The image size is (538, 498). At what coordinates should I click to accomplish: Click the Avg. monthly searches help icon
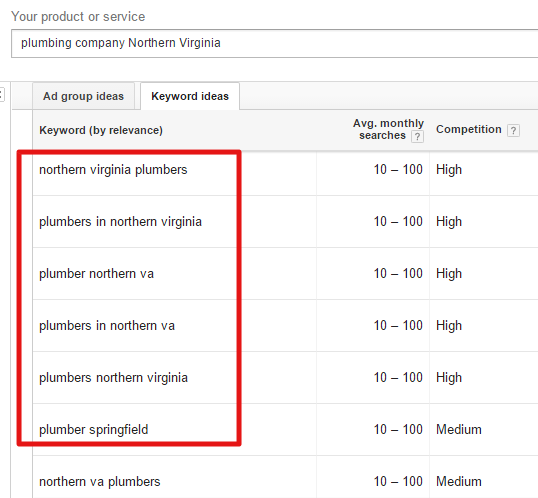pos(417,137)
